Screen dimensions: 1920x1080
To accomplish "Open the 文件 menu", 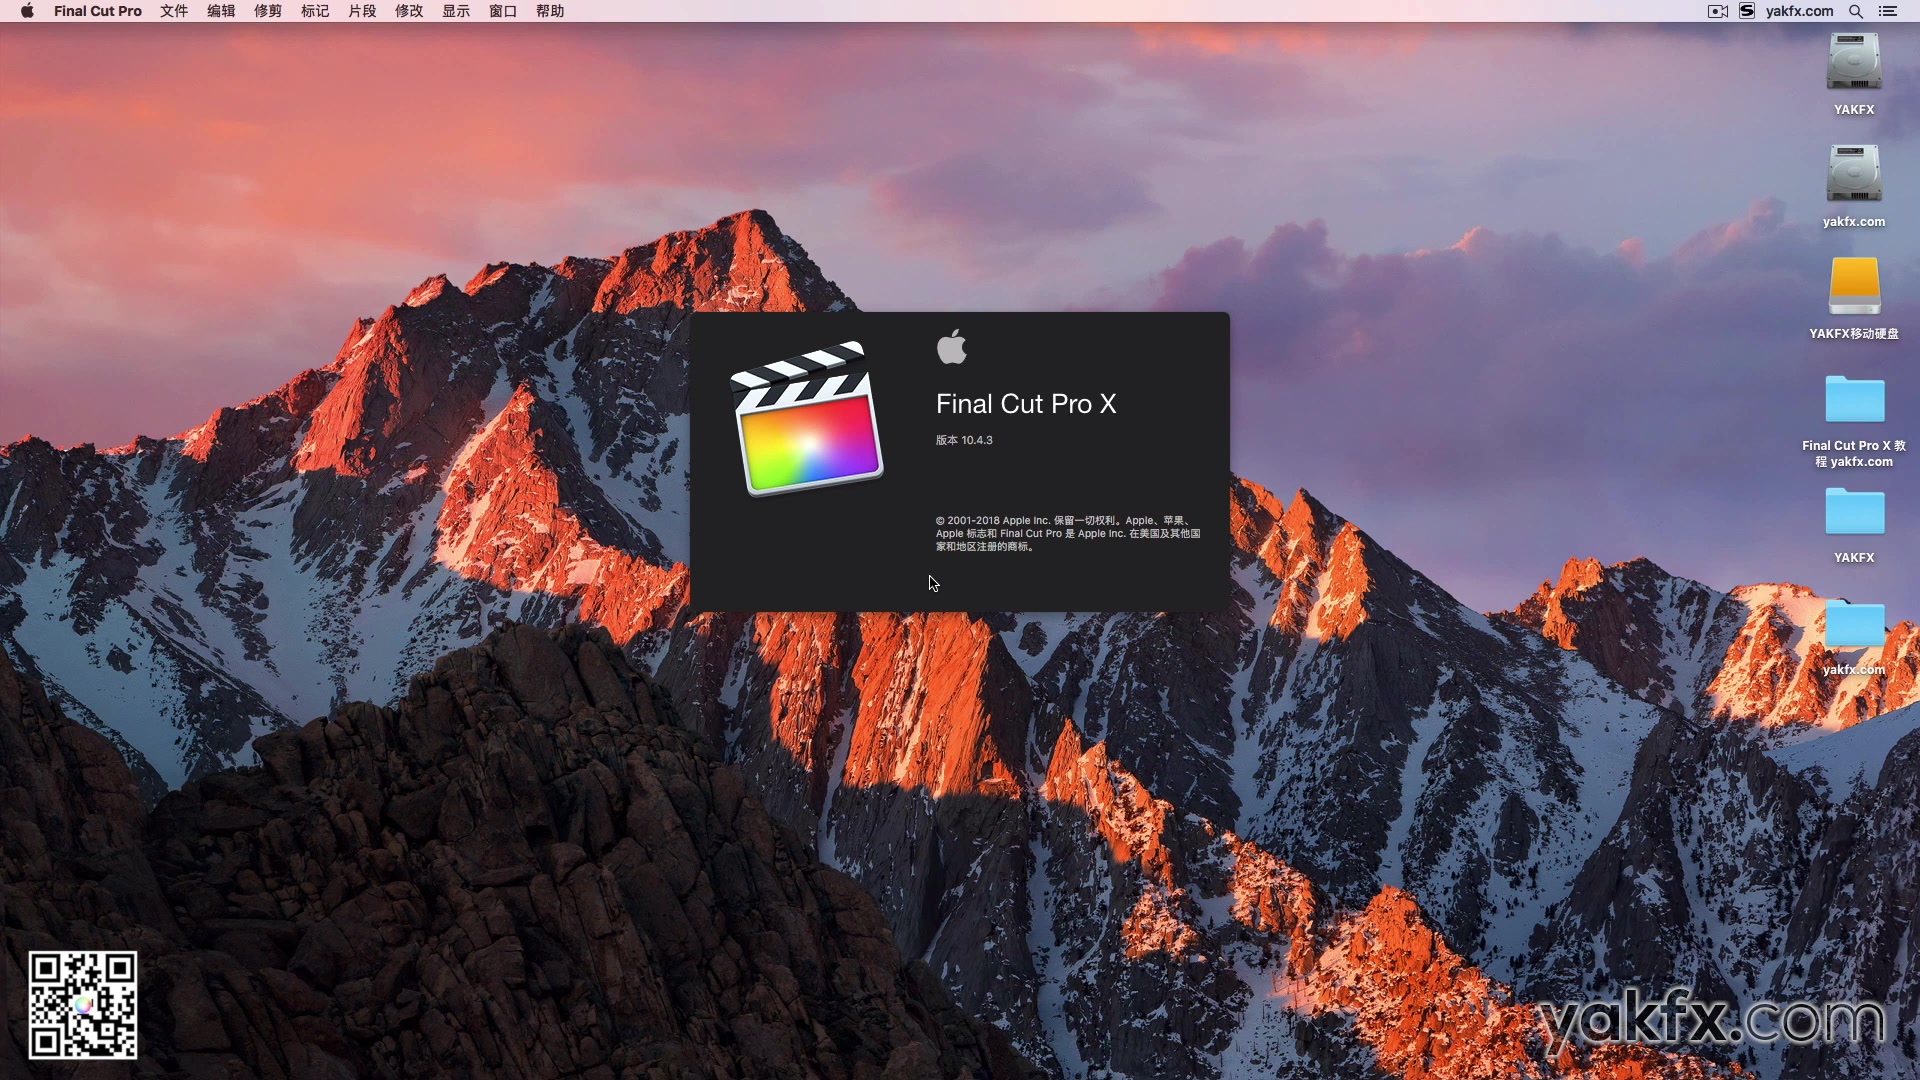I will tap(174, 11).
